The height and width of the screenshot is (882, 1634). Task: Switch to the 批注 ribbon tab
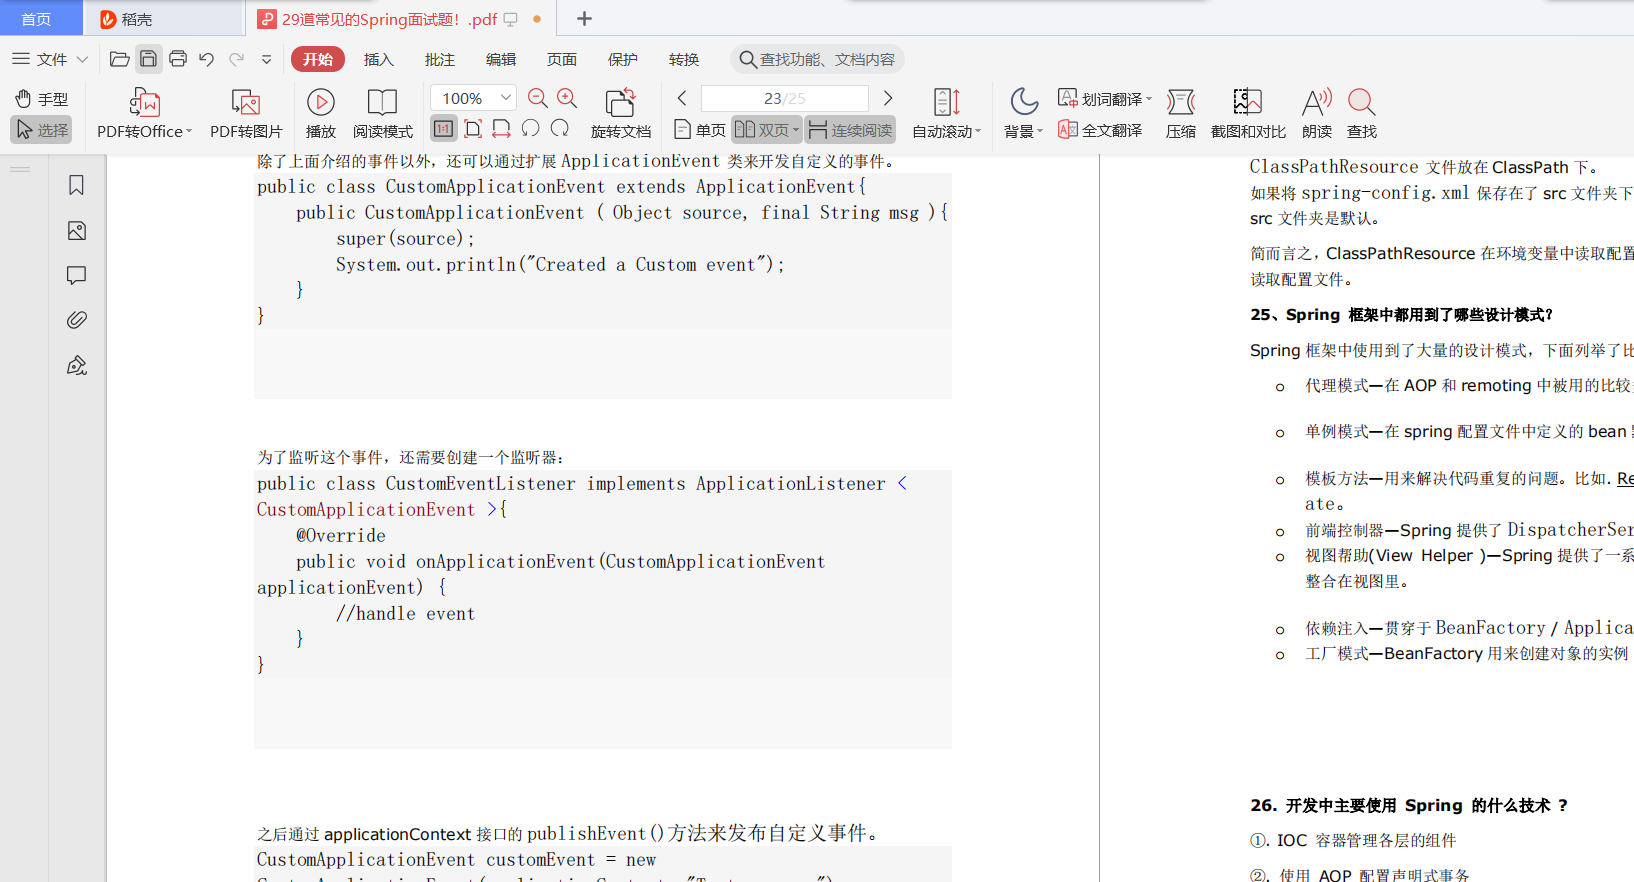click(x=440, y=59)
